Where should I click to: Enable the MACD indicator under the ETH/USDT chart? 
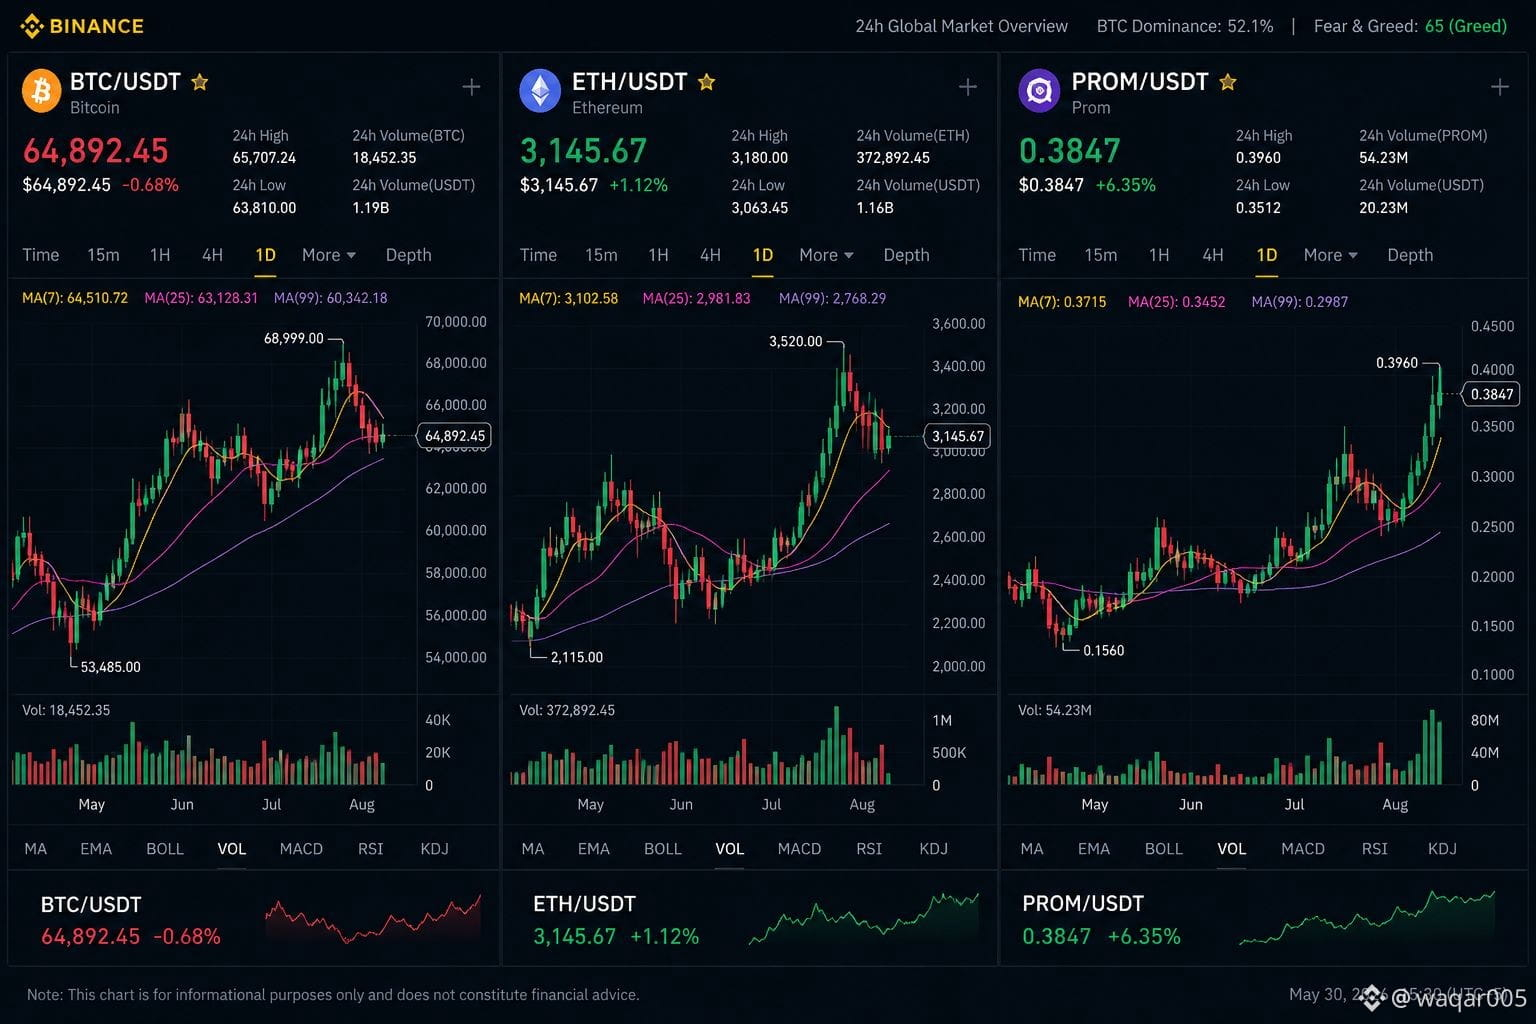799,849
